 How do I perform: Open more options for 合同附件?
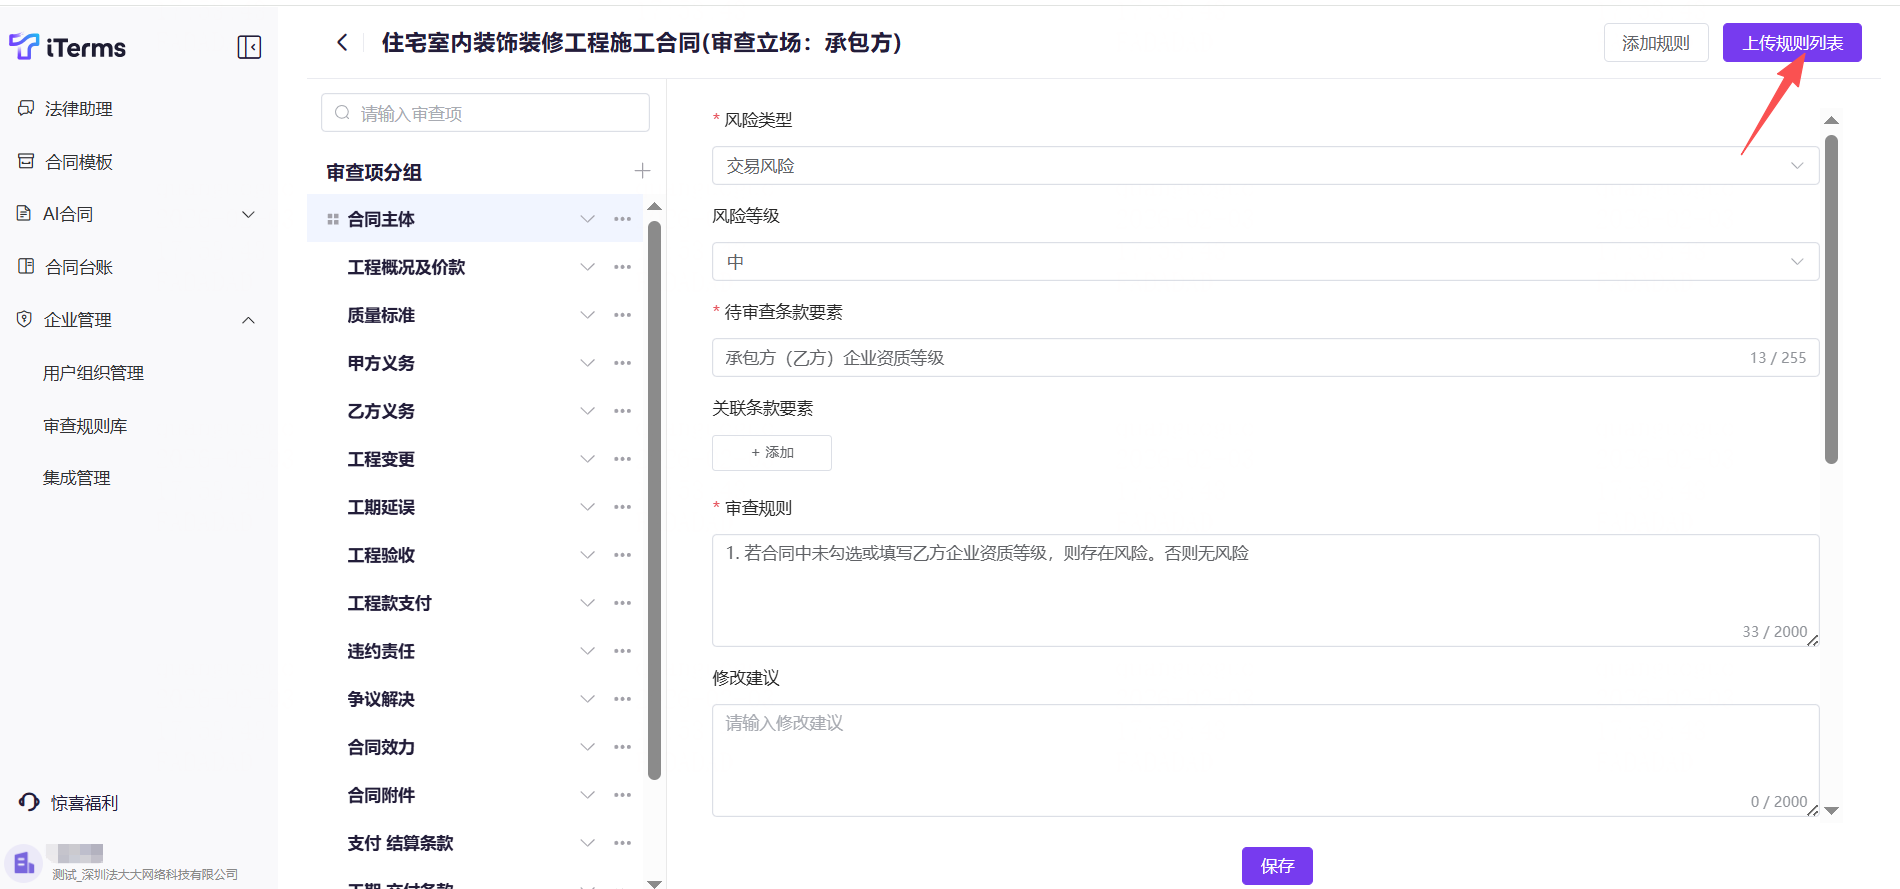622,795
